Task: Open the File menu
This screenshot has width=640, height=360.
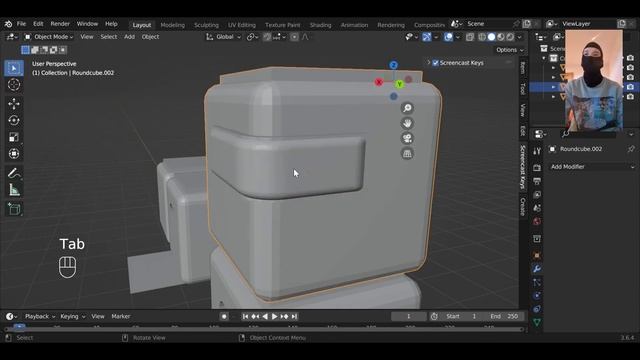Action: [21, 24]
